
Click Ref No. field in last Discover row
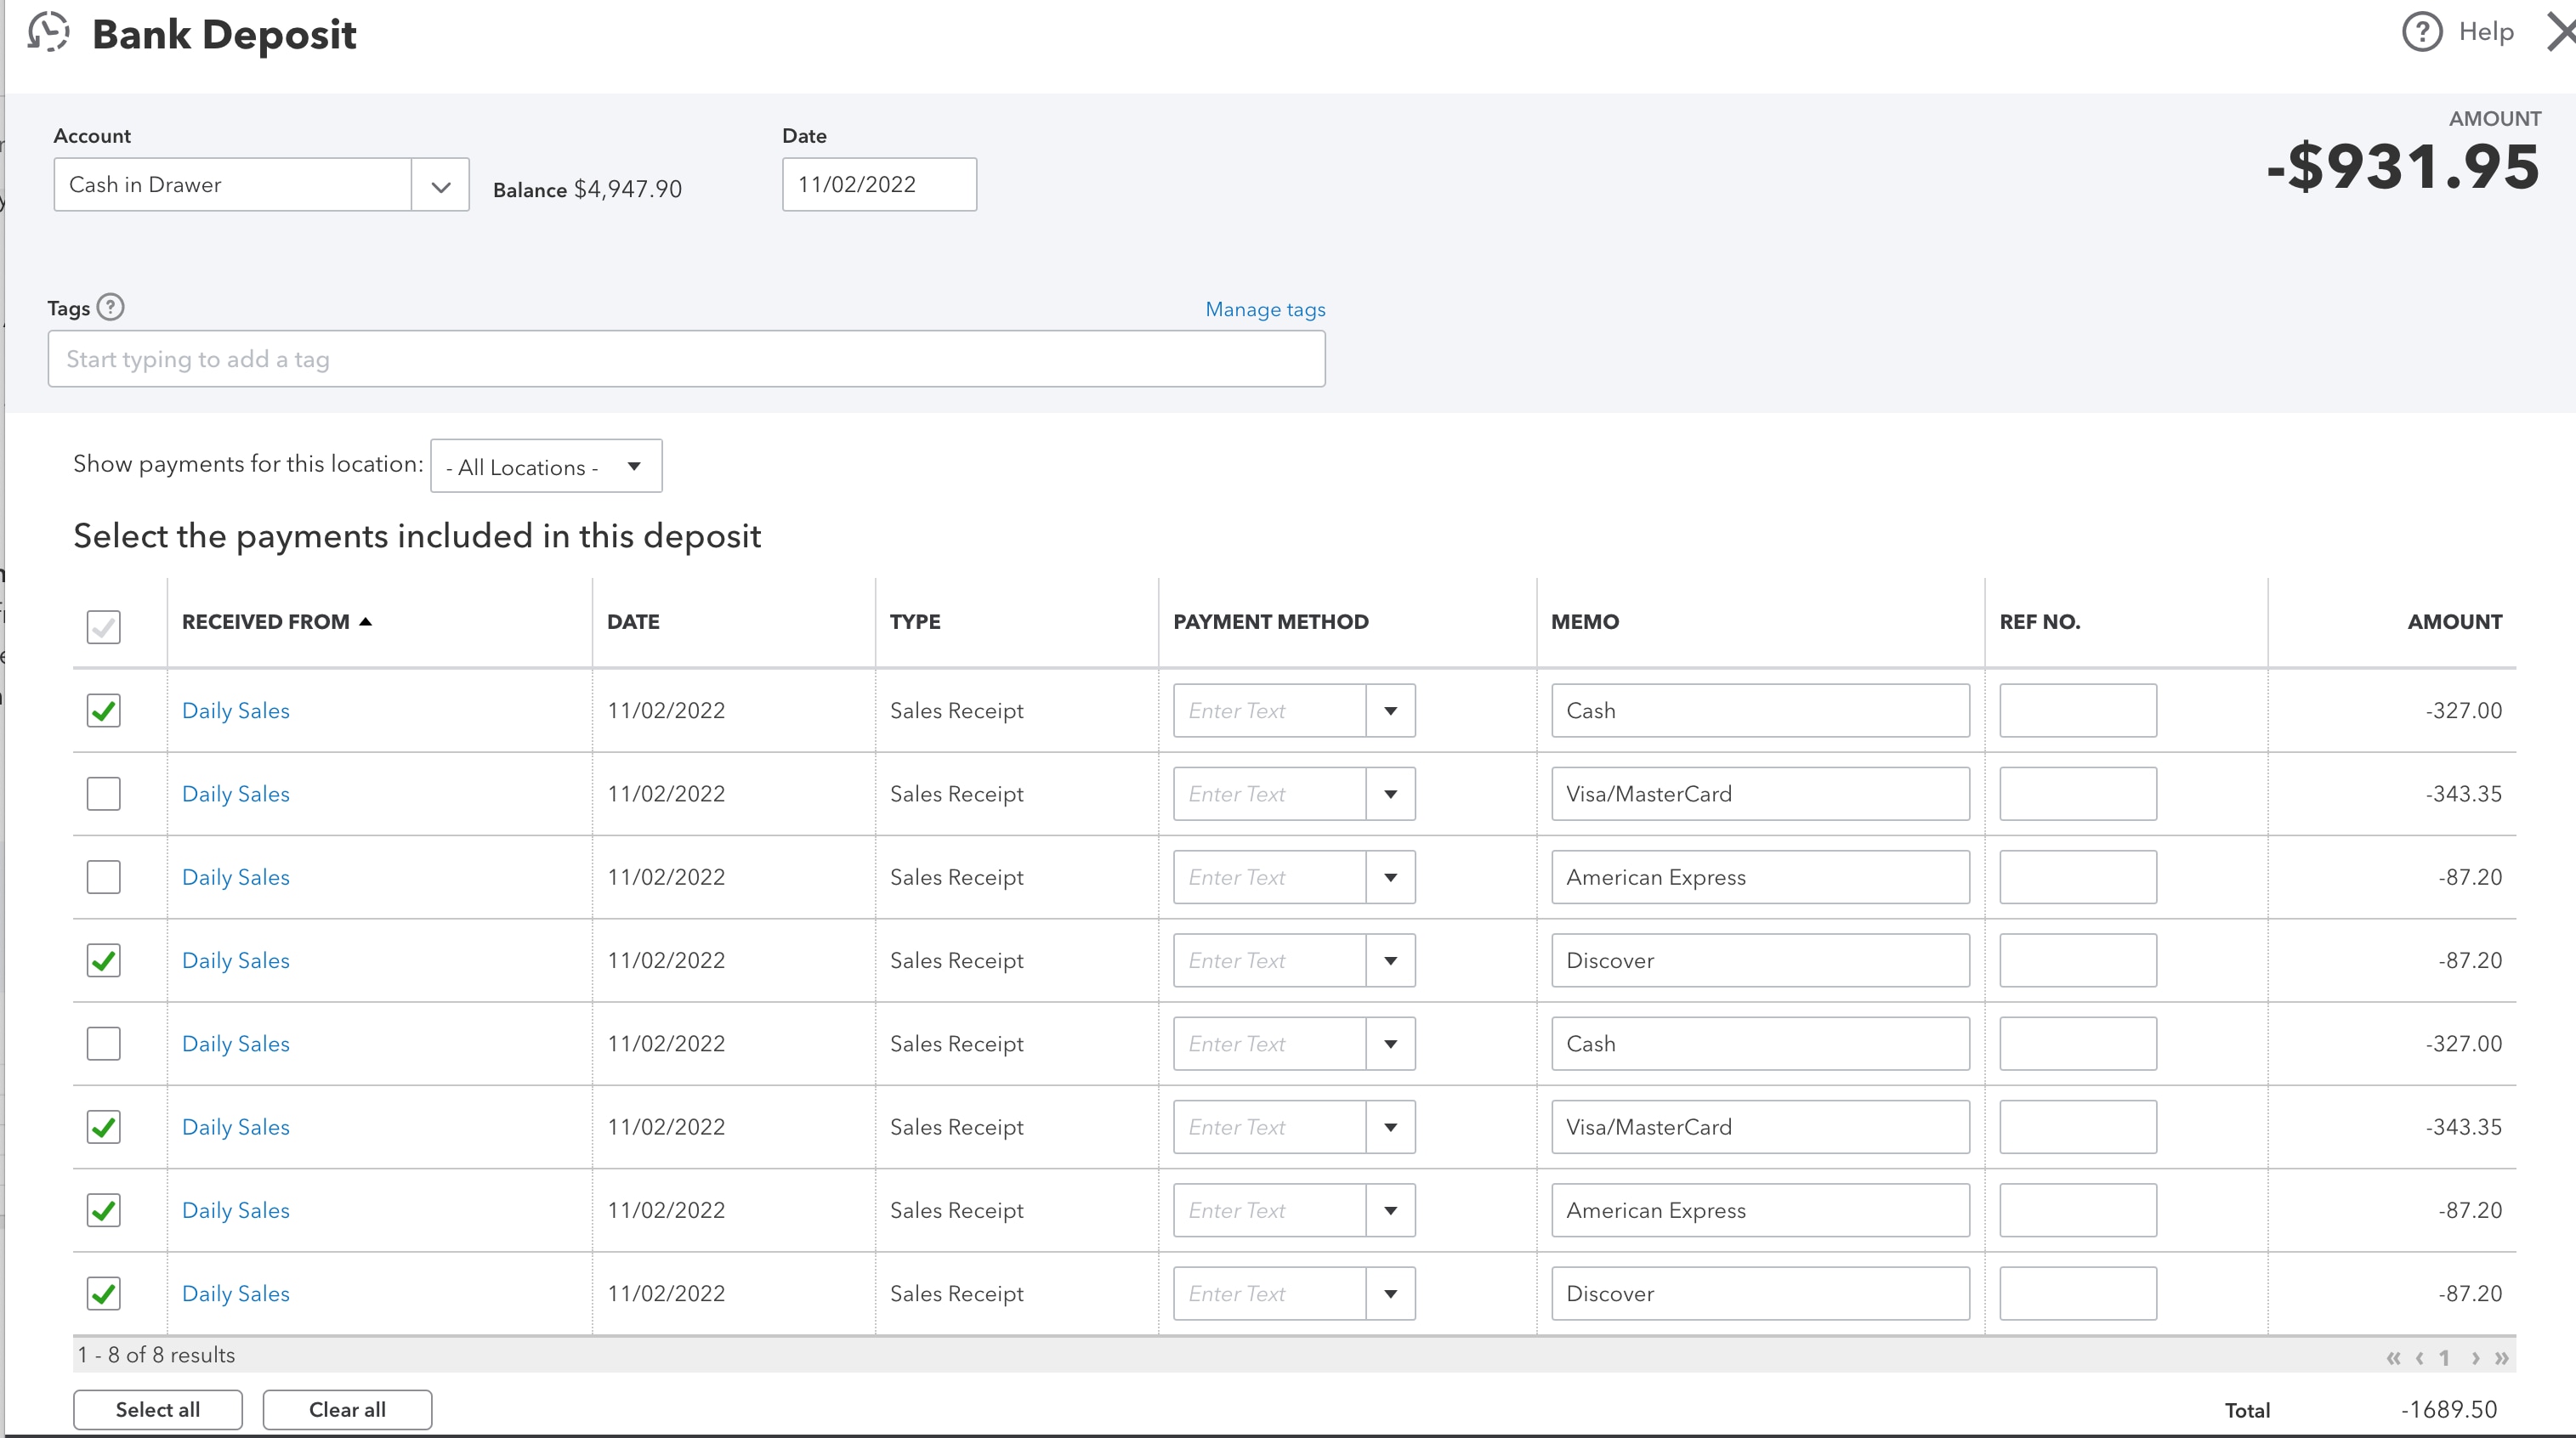(2078, 1293)
